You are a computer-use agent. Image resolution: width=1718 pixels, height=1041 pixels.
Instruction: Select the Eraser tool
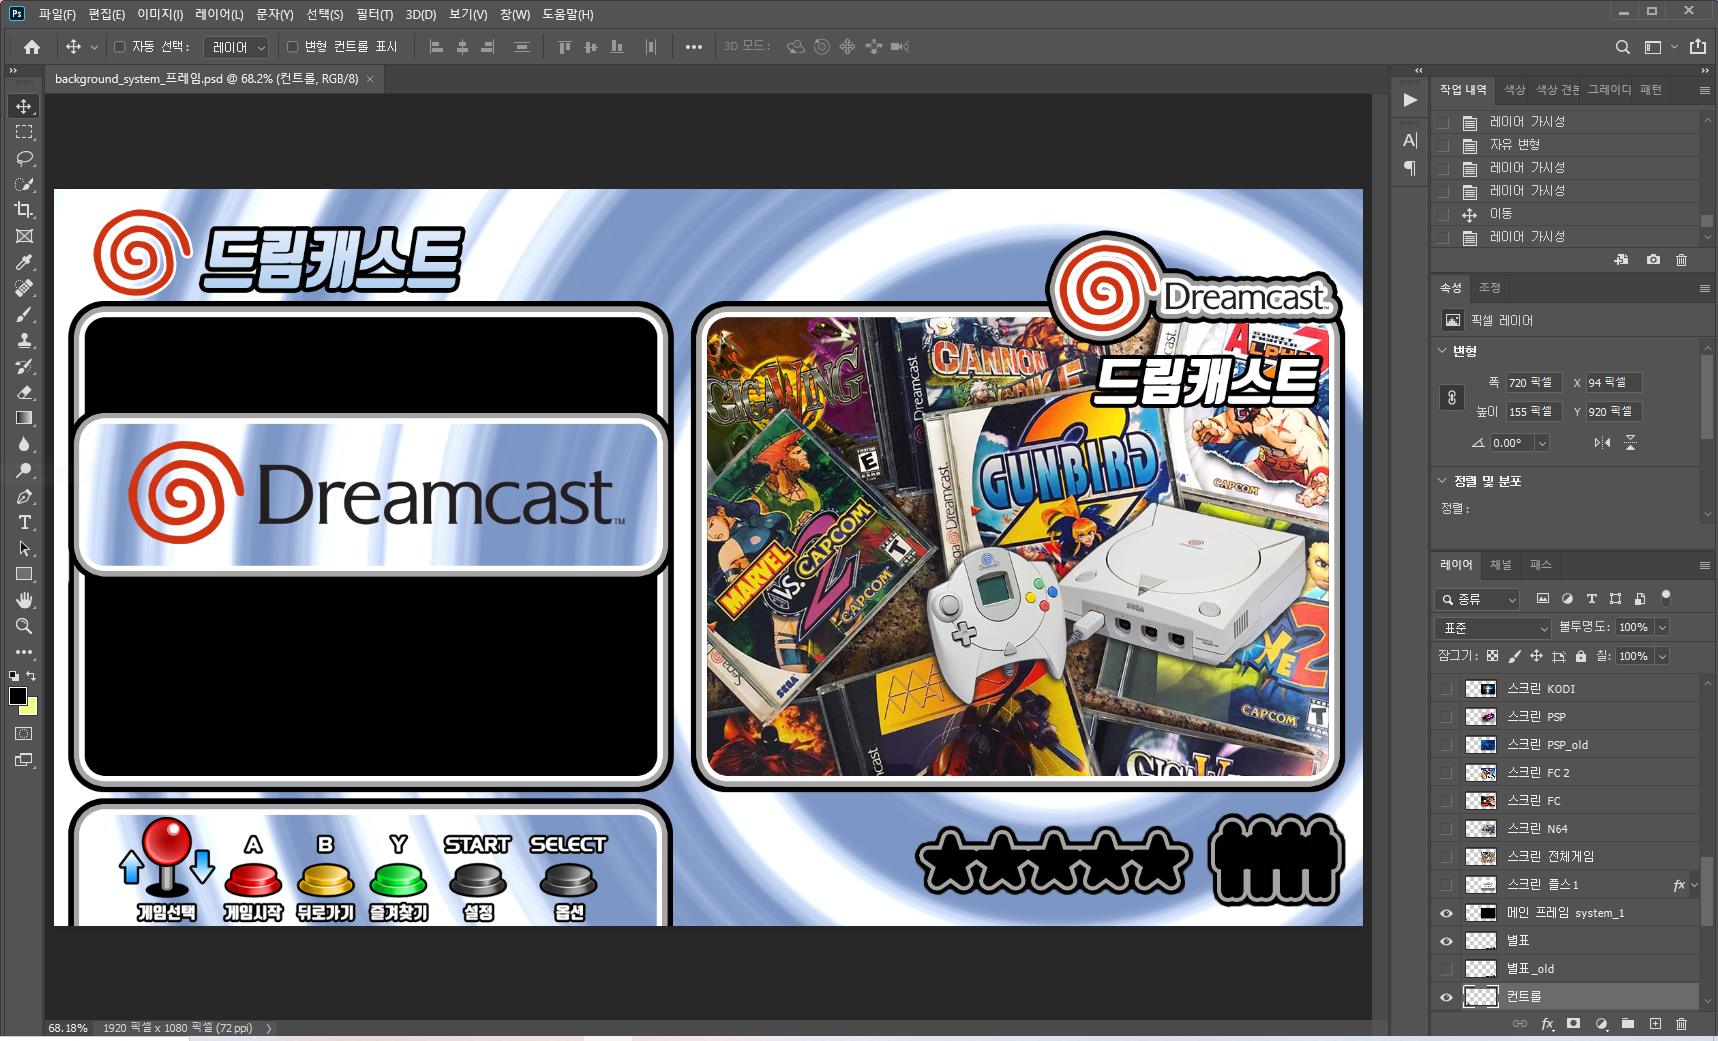[x=24, y=392]
